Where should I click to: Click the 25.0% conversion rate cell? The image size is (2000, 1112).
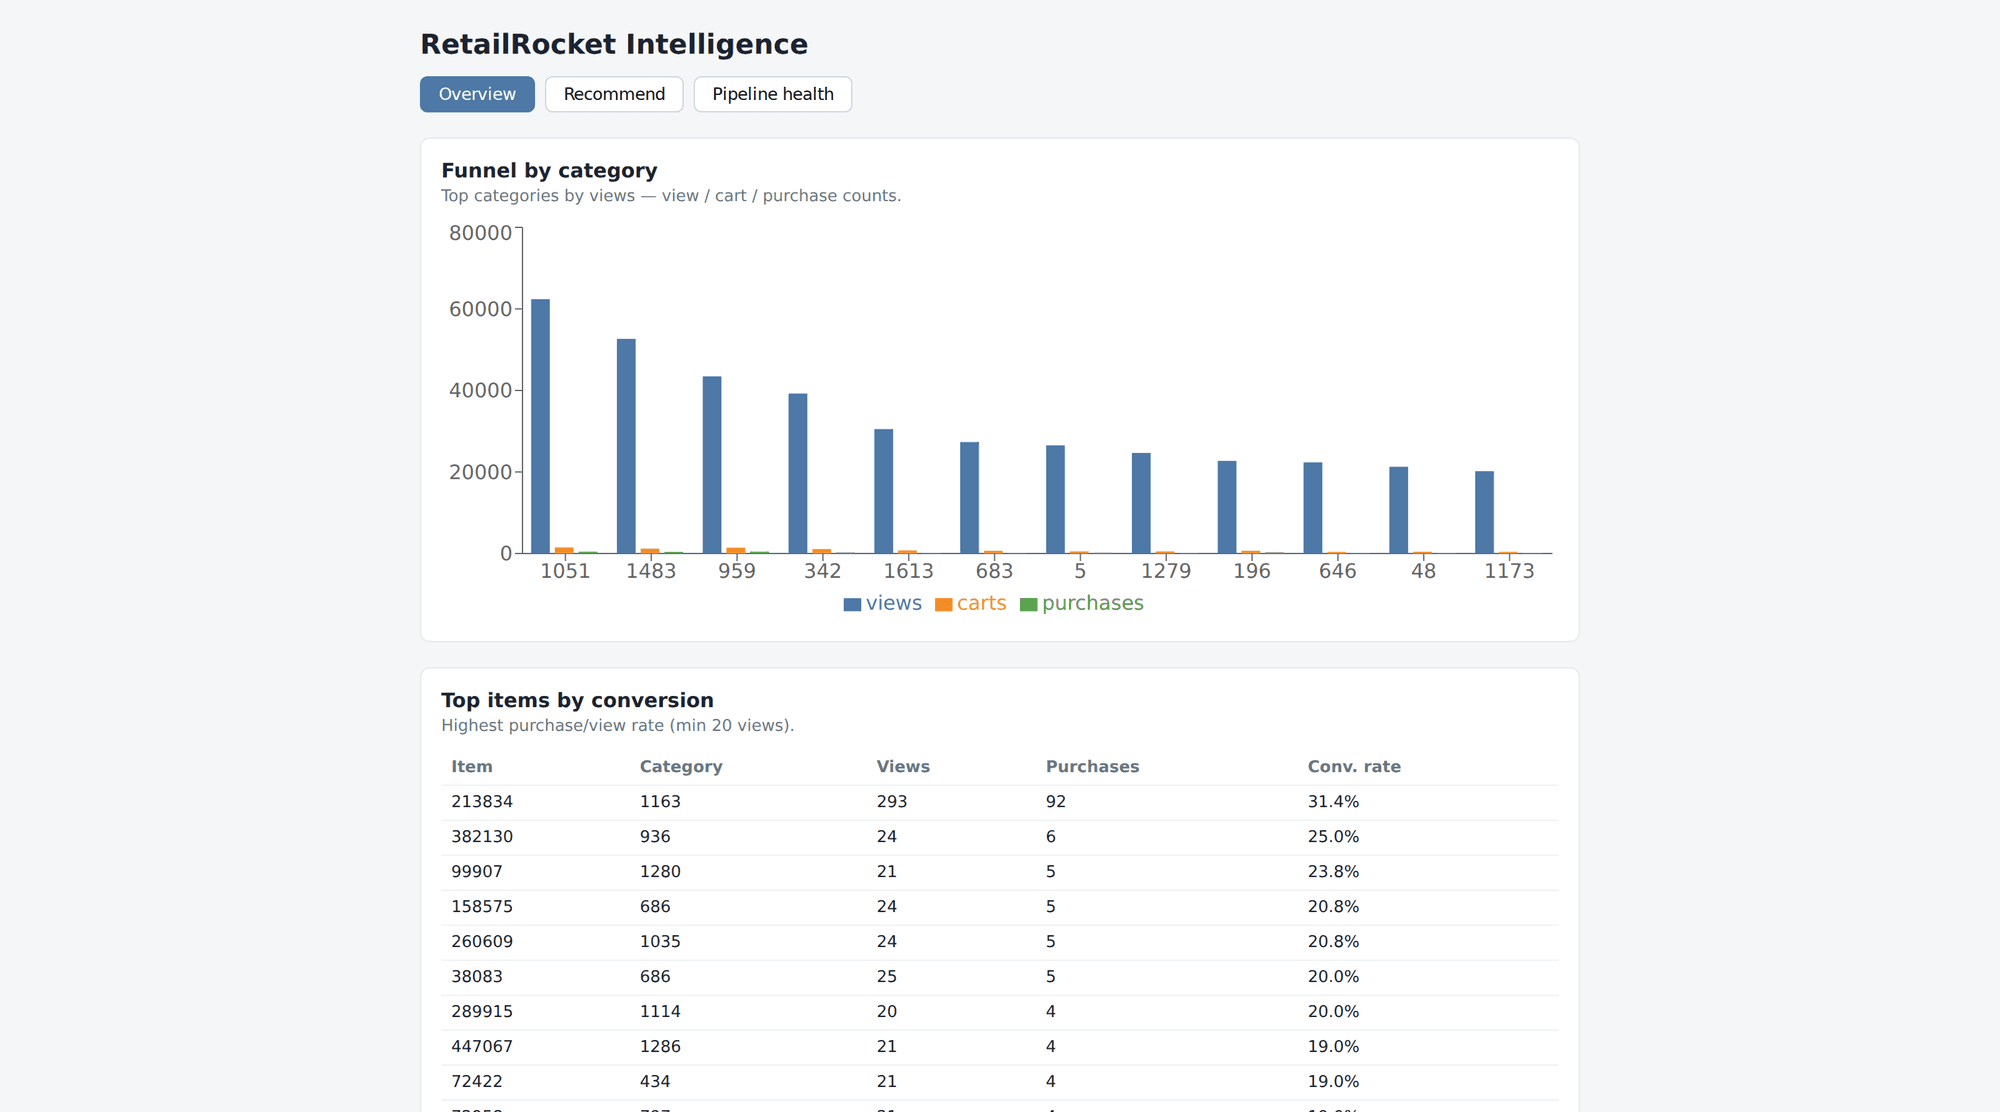[x=1333, y=837]
